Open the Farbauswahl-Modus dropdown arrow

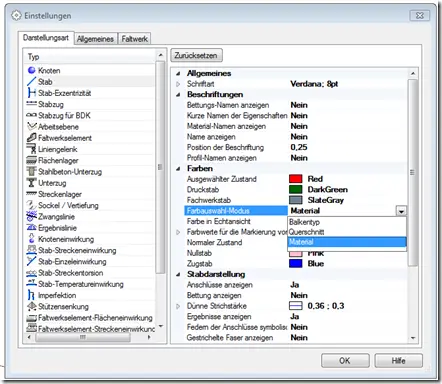pyautogui.click(x=401, y=211)
